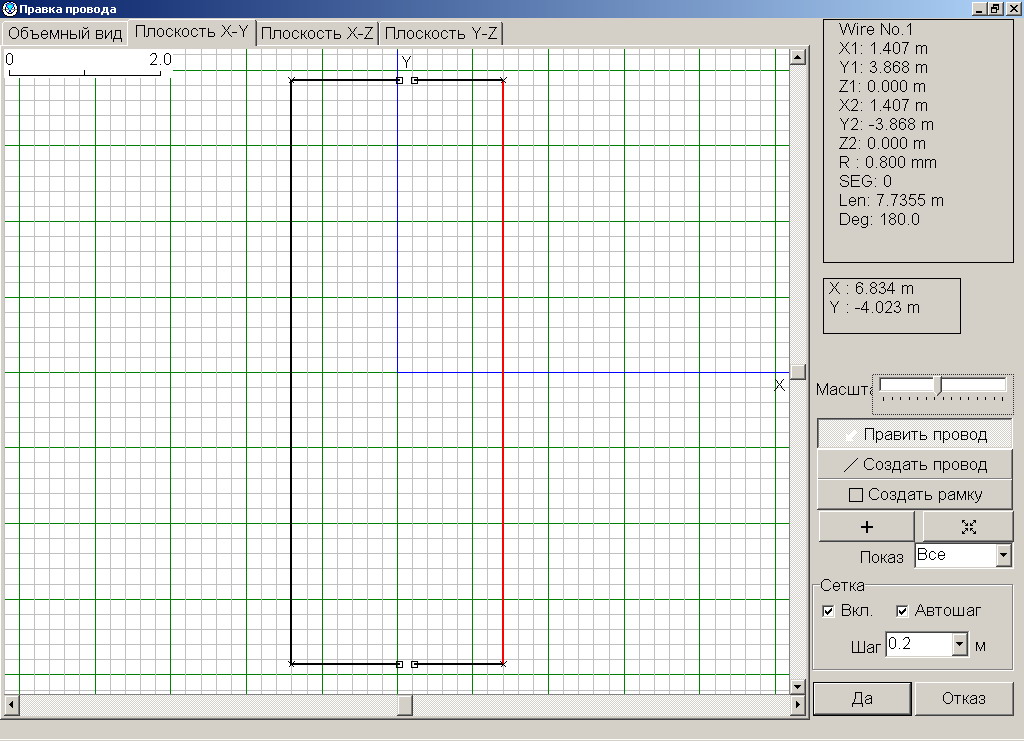Click the horizontal scrollbar left arrow
1024x741 pixels.
coord(11,706)
